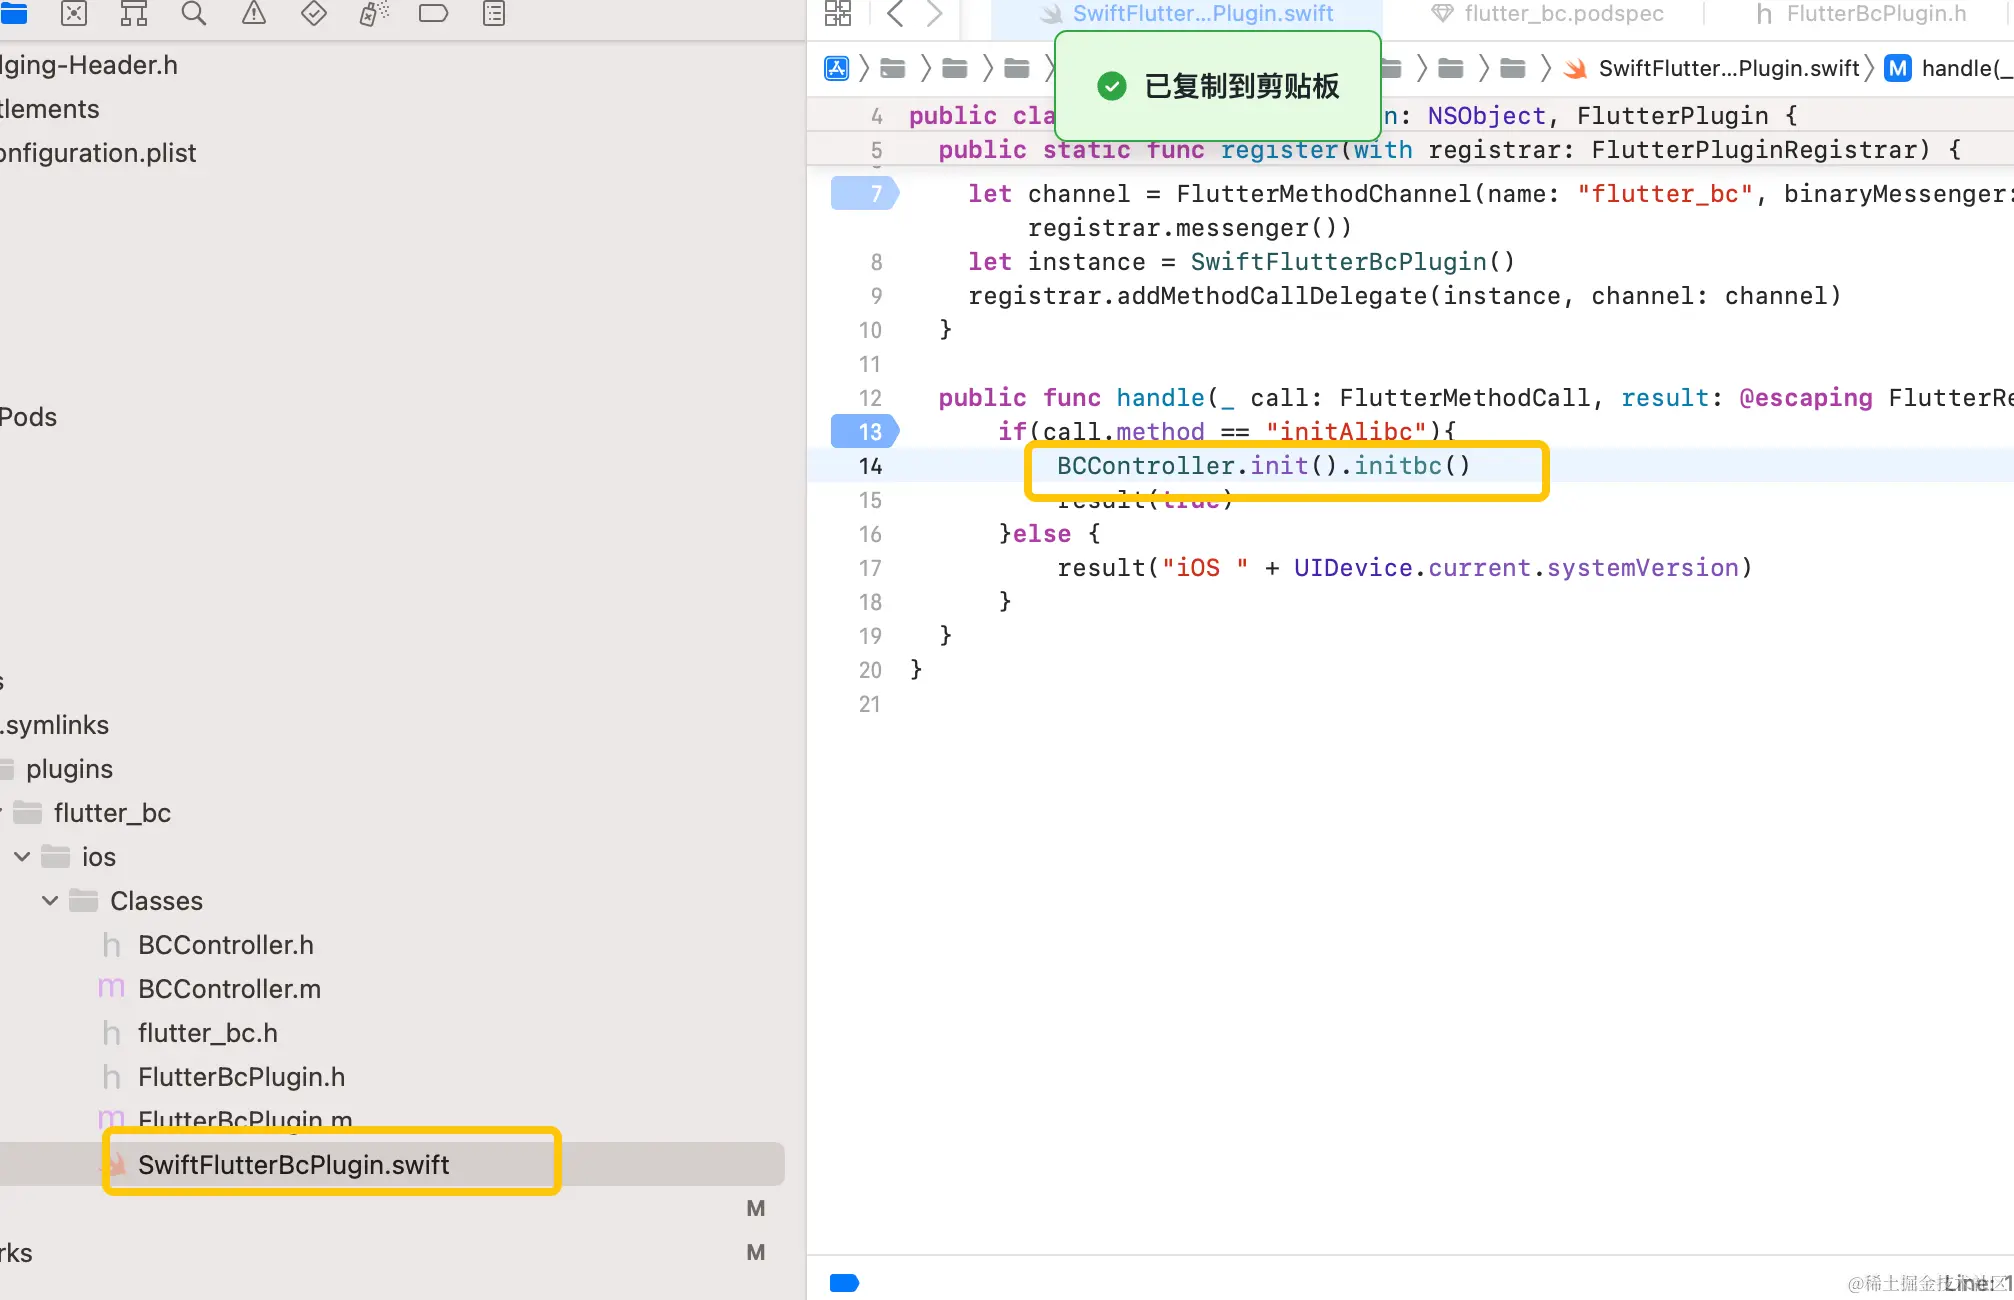
Task: Open the source control navigator
Action: (74, 13)
